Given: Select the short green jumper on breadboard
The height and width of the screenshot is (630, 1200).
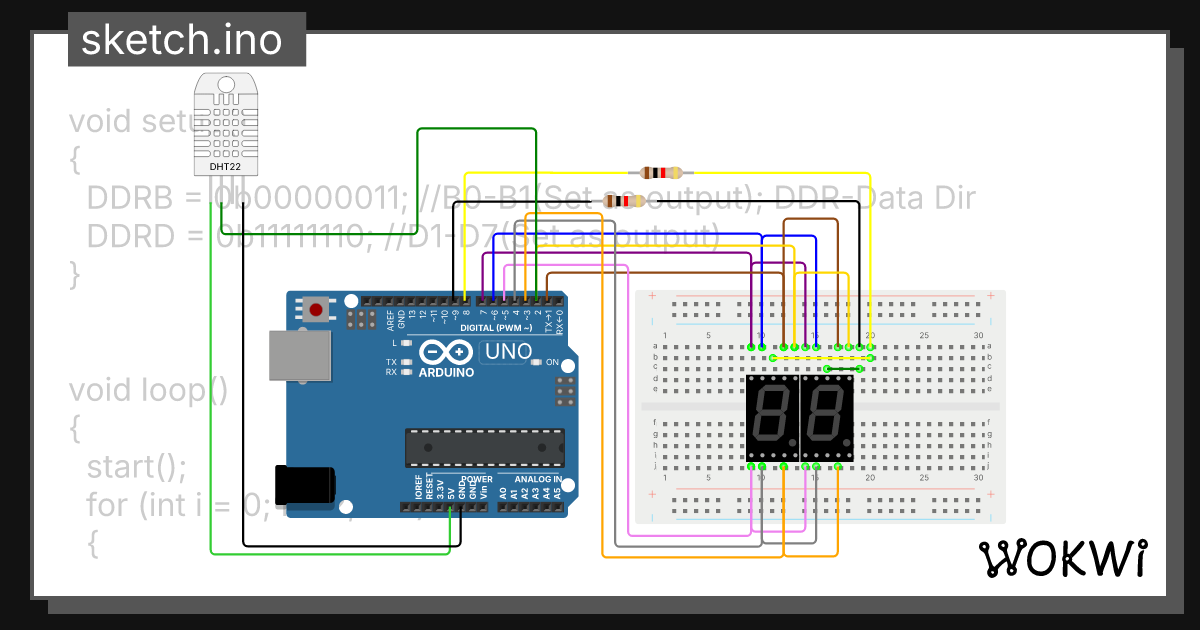Looking at the screenshot, I should (x=842, y=368).
